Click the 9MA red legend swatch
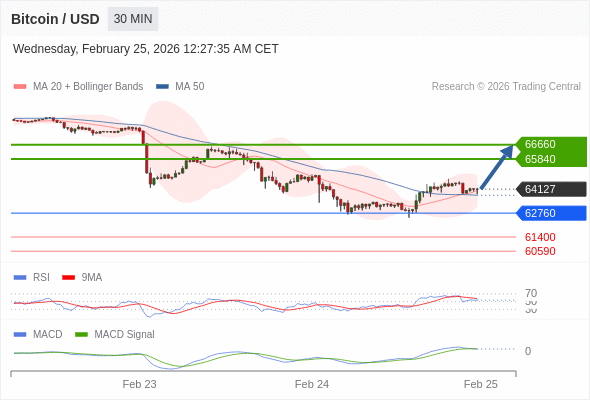590x400 pixels. pos(68,278)
